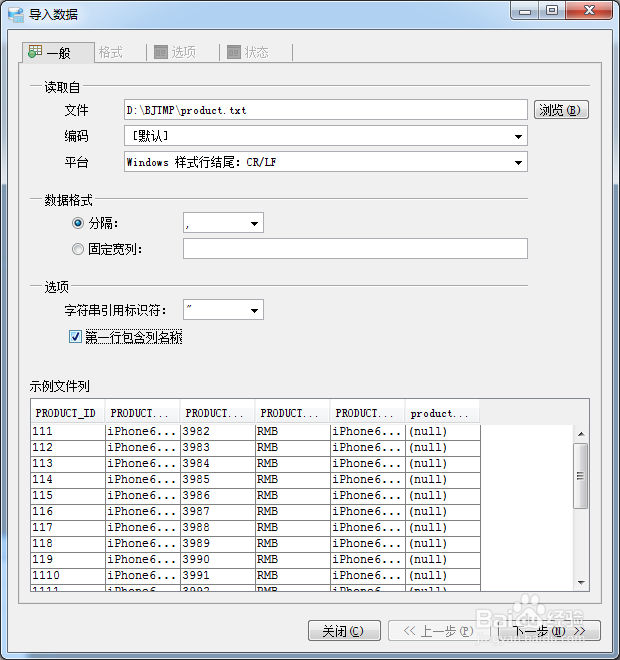Close the import data window
The height and width of the screenshot is (660, 620).
pos(589,10)
